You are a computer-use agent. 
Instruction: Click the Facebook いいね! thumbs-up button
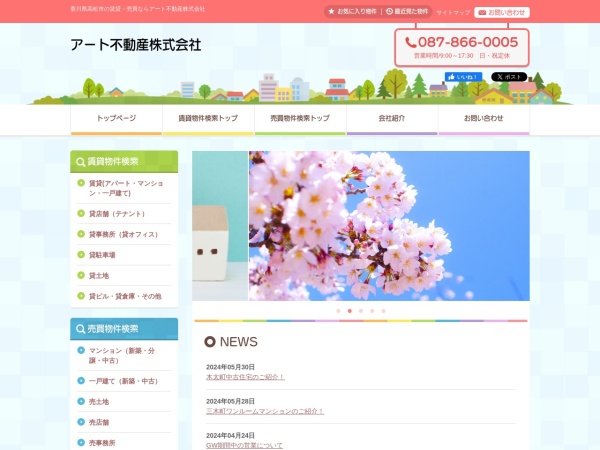tap(463, 77)
